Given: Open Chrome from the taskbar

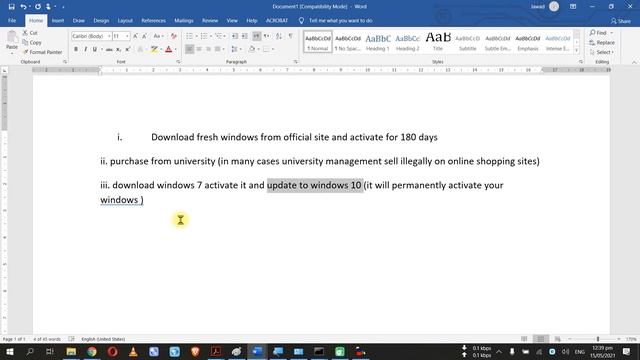Looking at the screenshot, I should point(92,351).
